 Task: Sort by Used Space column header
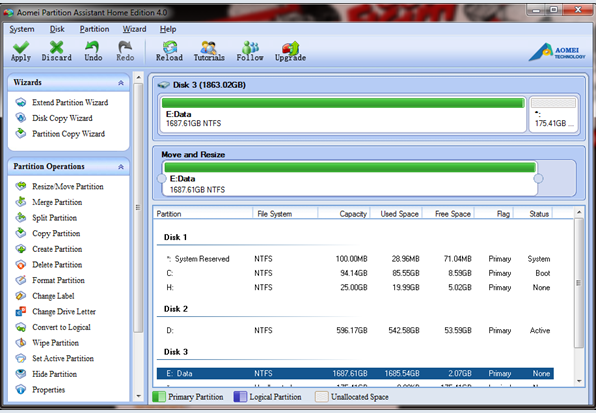(x=396, y=214)
